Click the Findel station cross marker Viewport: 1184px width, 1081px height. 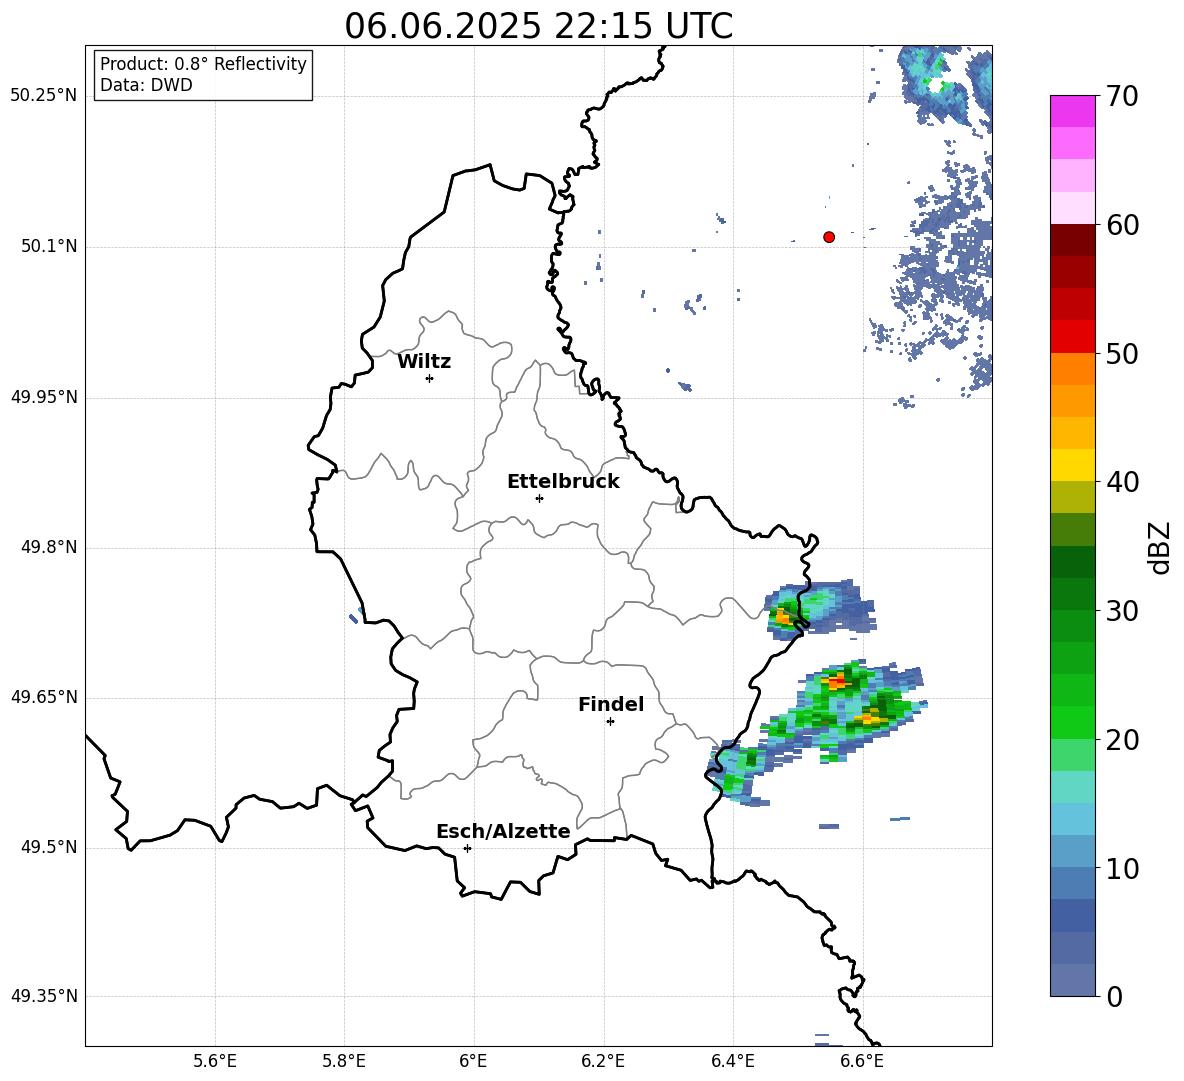(610, 722)
